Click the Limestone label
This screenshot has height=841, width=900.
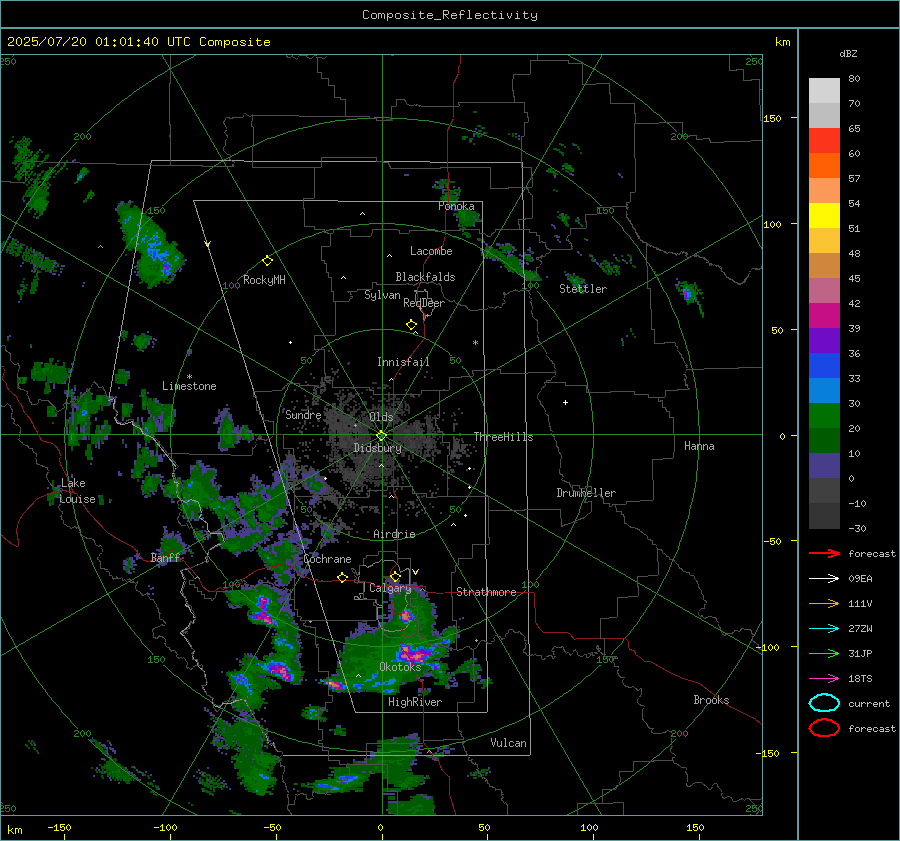pos(189,386)
